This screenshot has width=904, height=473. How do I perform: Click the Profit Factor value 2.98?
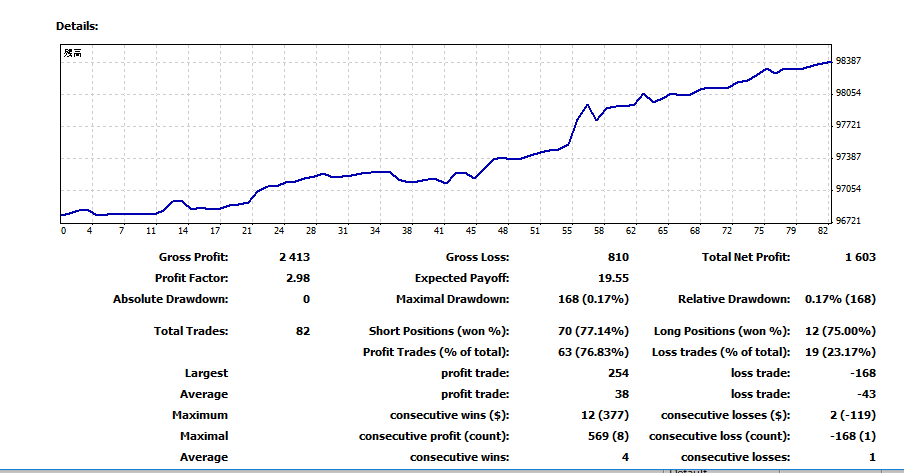(x=298, y=278)
